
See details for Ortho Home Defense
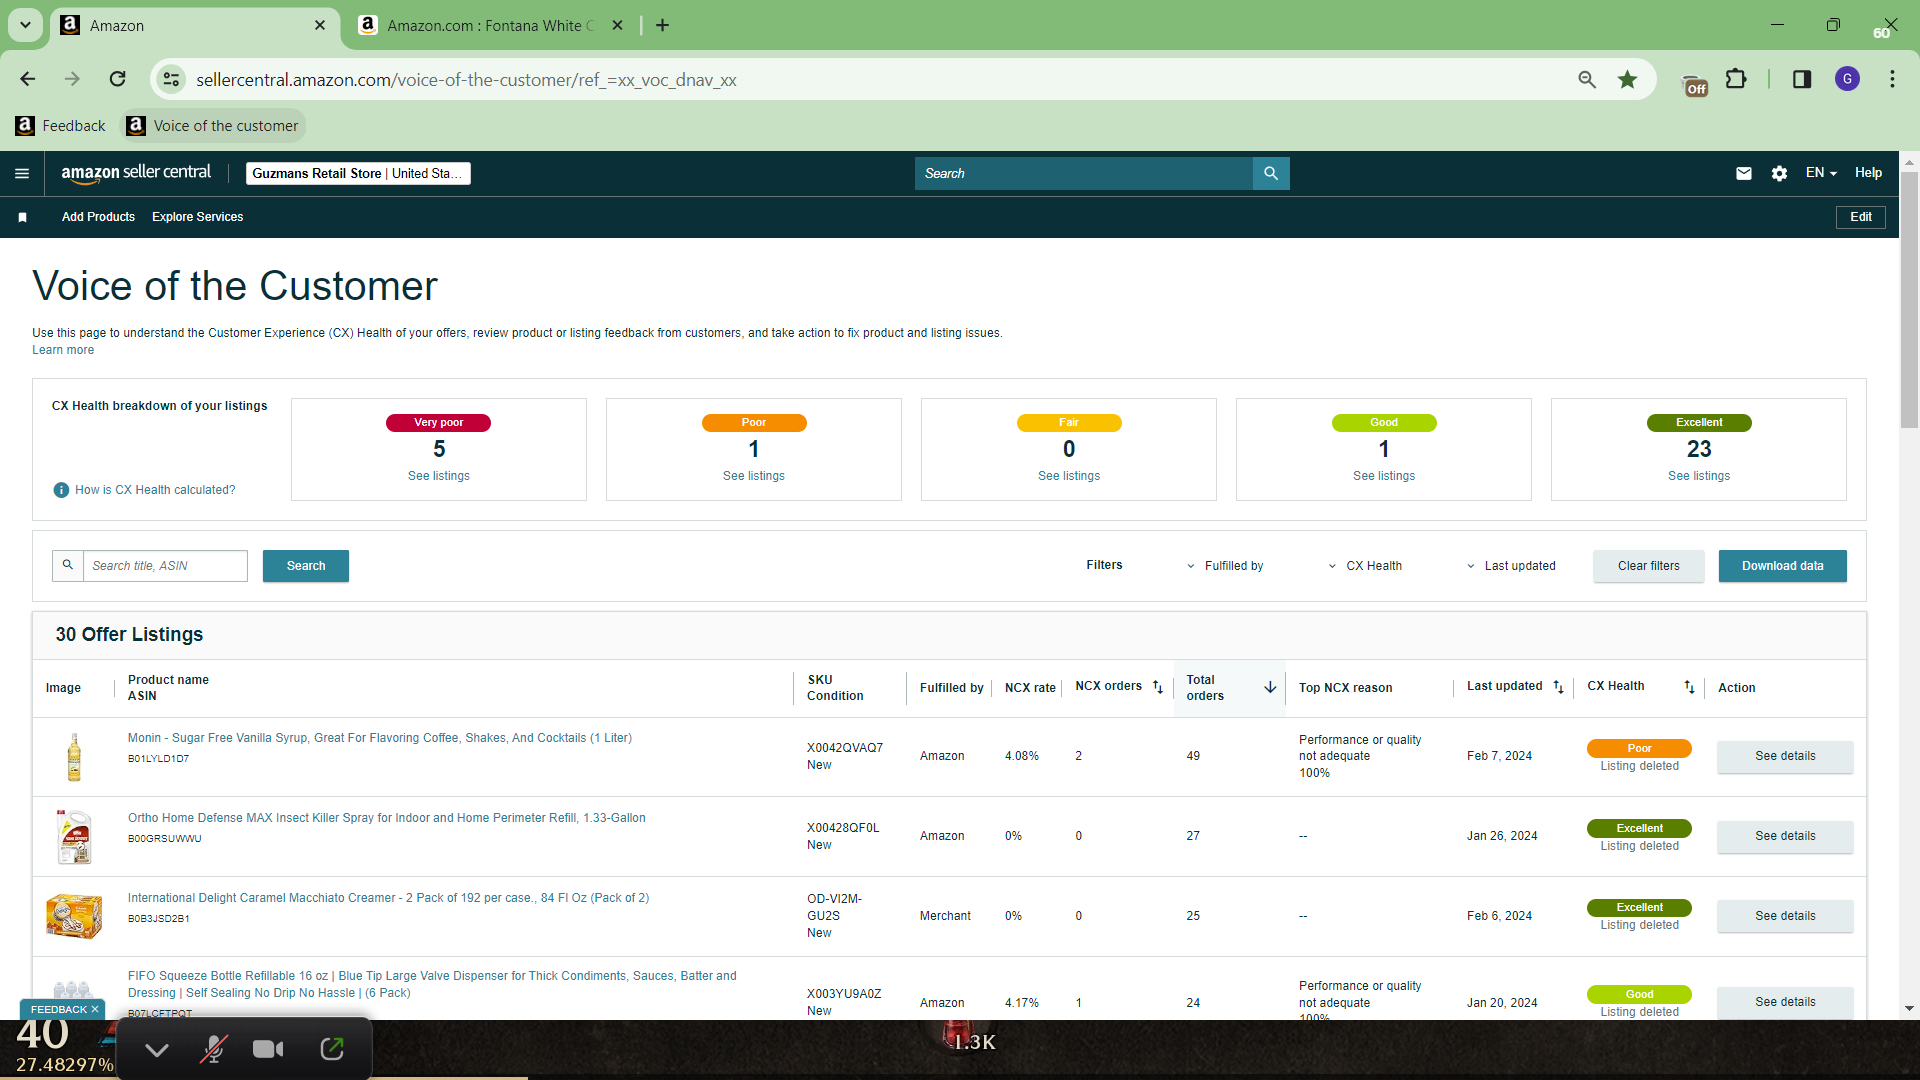[x=1785, y=837]
